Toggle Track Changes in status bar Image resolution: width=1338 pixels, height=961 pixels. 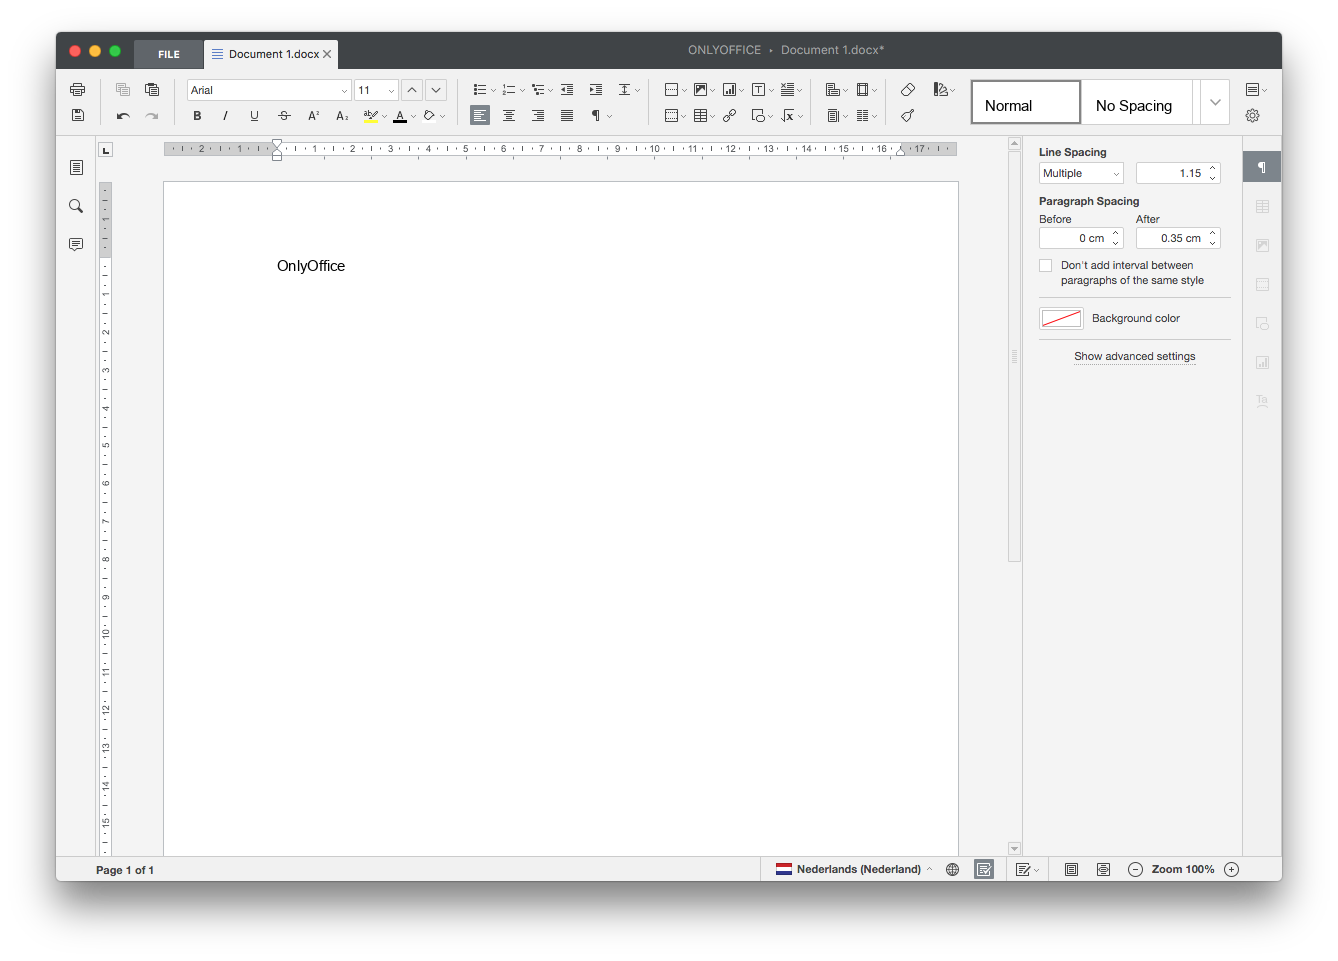click(x=984, y=870)
